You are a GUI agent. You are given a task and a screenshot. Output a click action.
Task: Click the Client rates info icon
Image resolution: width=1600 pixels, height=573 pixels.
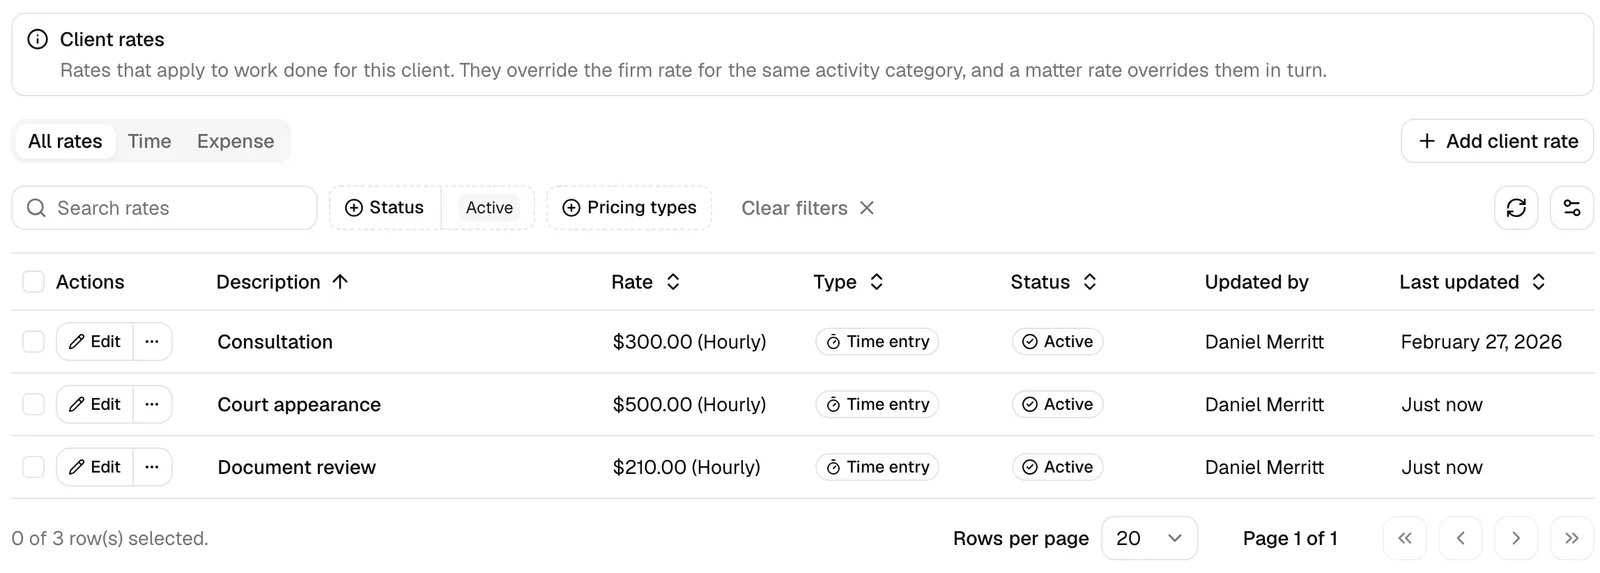tap(37, 39)
